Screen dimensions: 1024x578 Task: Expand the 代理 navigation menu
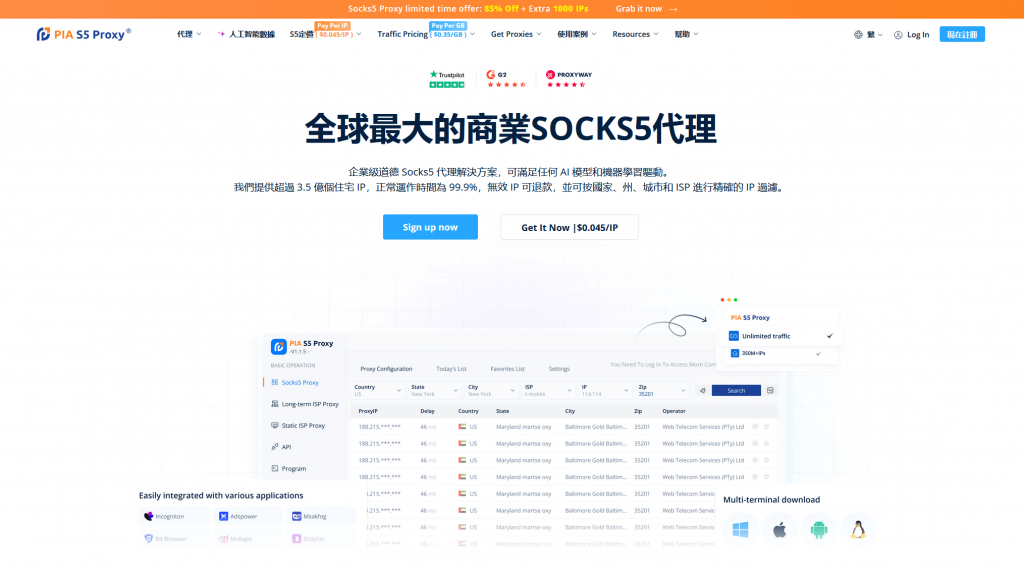pyautogui.click(x=189, y=34)
